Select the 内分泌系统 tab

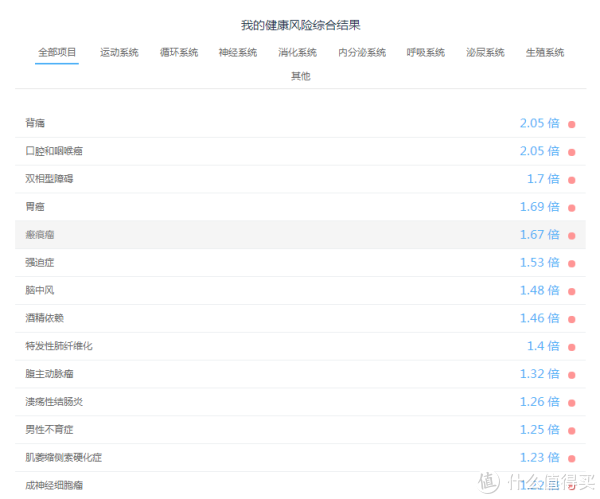[x=362, y=52]
